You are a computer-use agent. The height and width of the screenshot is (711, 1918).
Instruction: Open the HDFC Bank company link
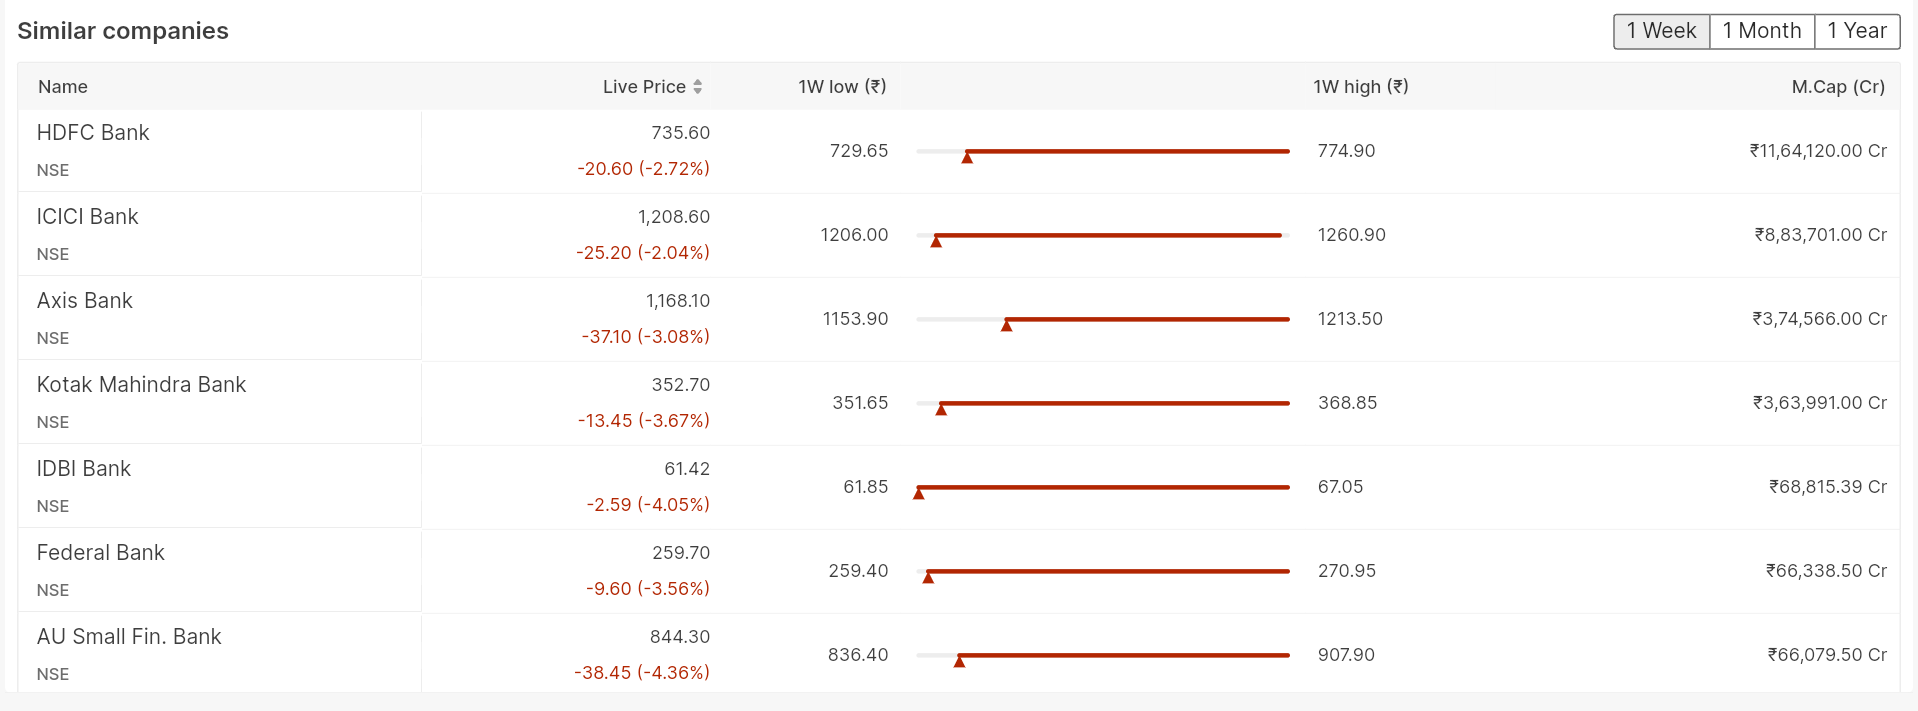coord(93,133)
